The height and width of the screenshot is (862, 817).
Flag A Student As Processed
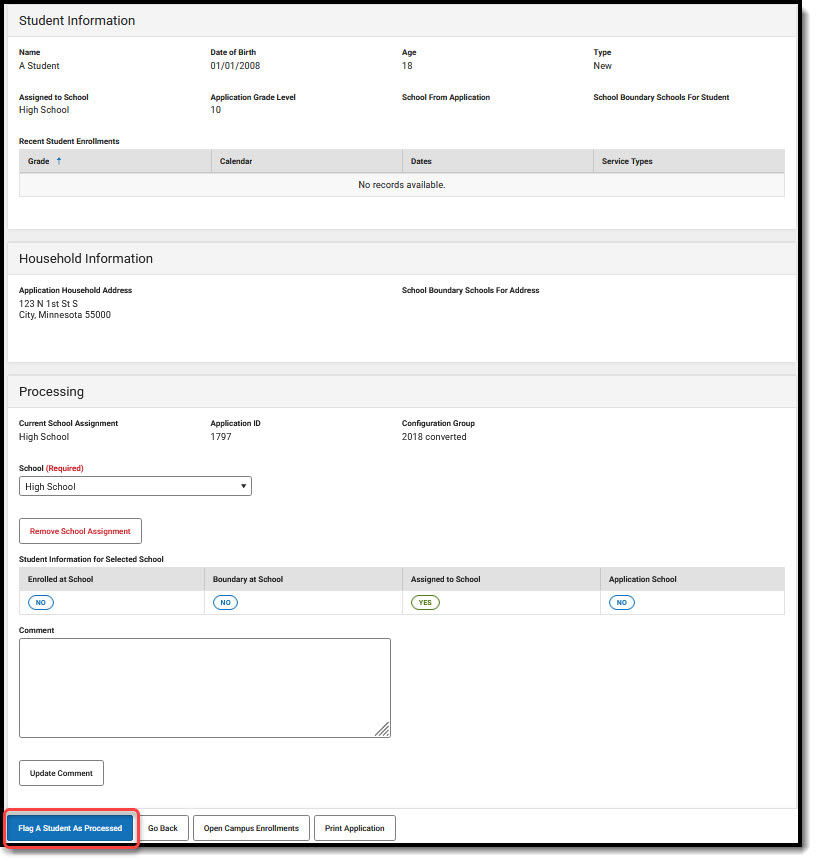[70, 828]
